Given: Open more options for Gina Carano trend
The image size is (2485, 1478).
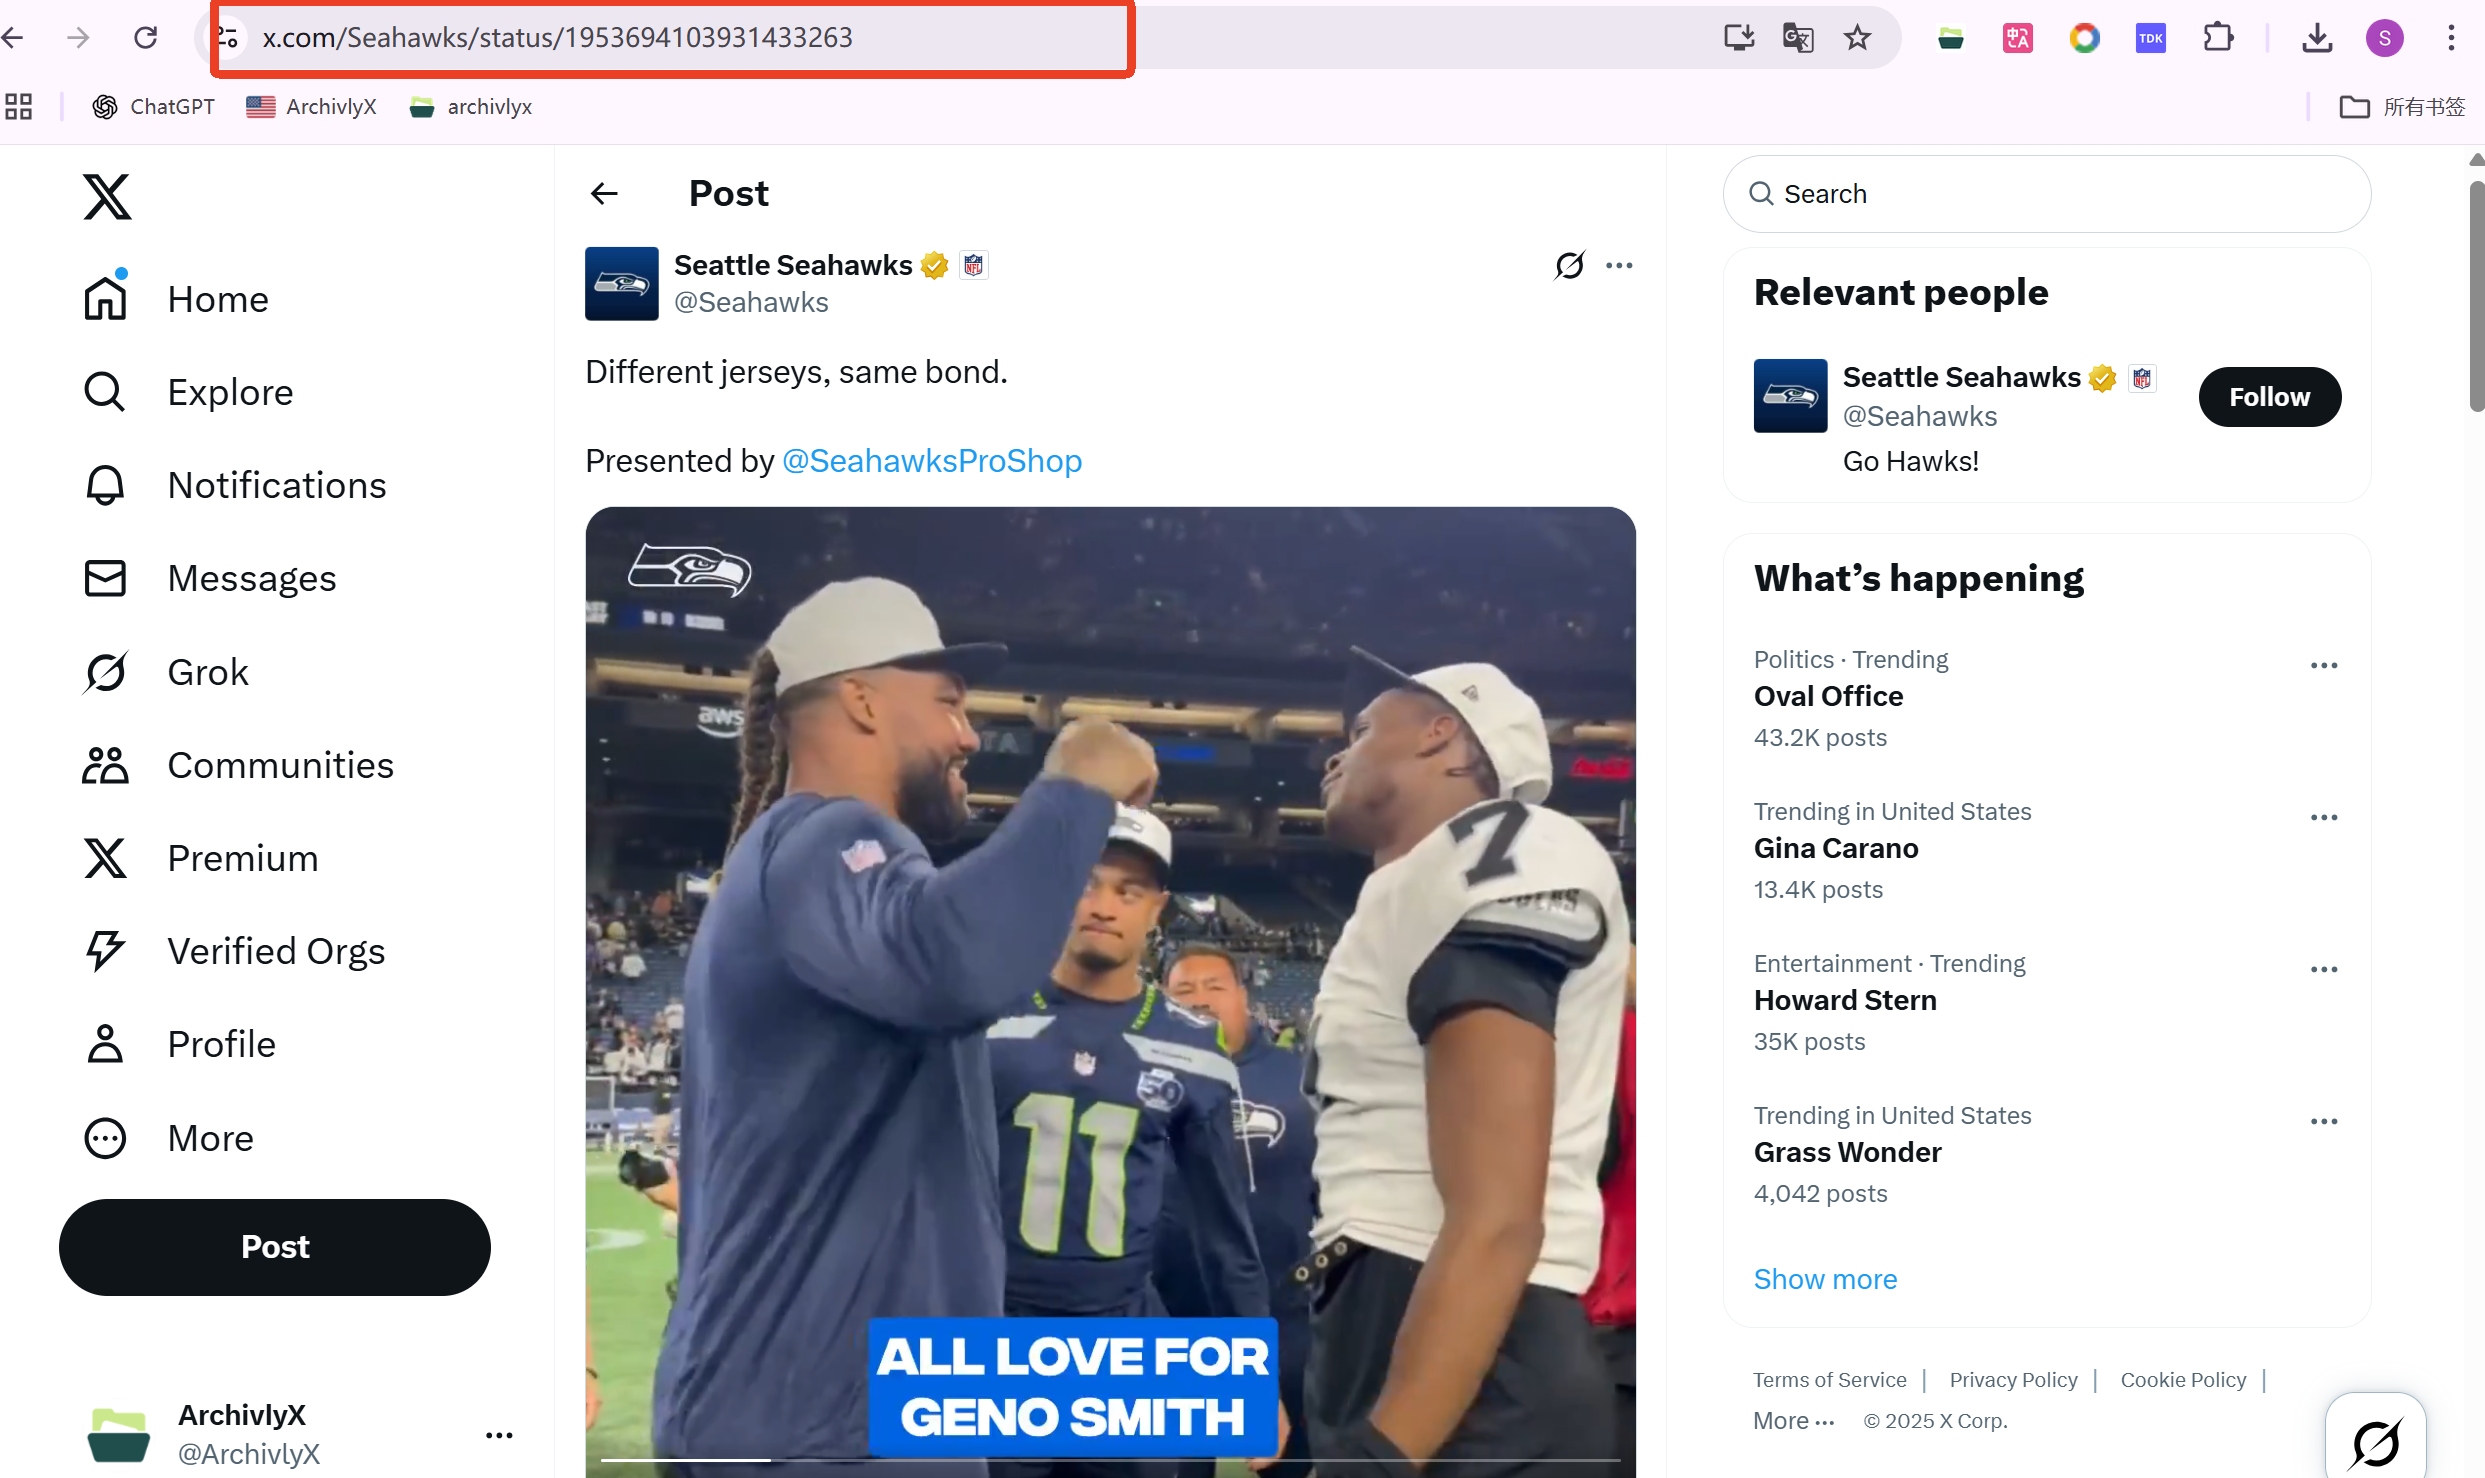Looking at the screenshot, I should point(2323,817).
